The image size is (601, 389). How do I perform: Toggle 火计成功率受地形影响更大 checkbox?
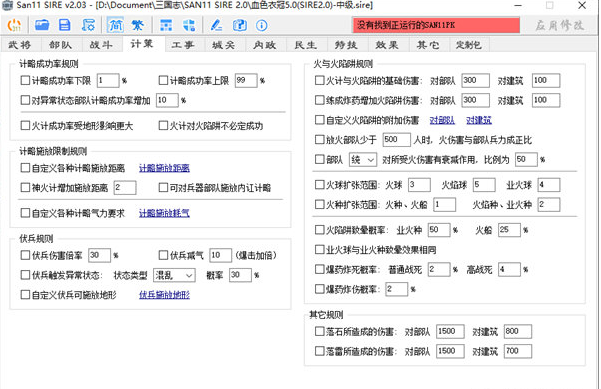click(x=25, y=125)
